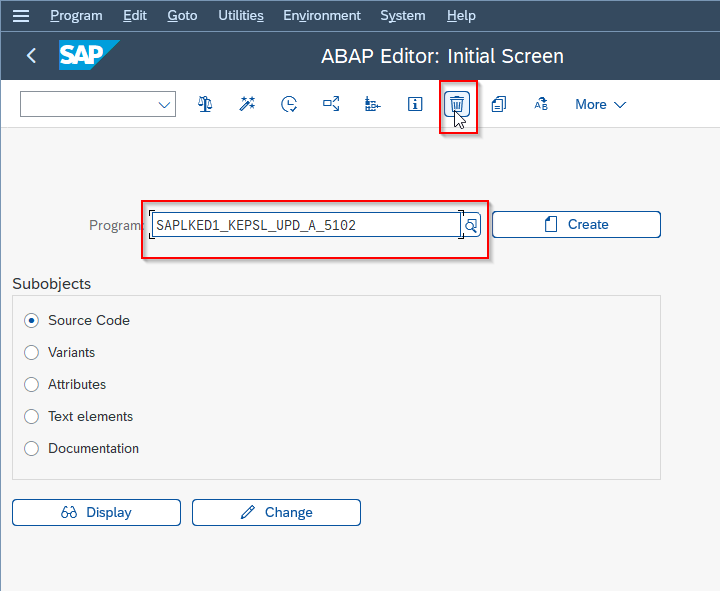Display object list hierarchy icon
The image size is (720, 591).
point(372,104)
